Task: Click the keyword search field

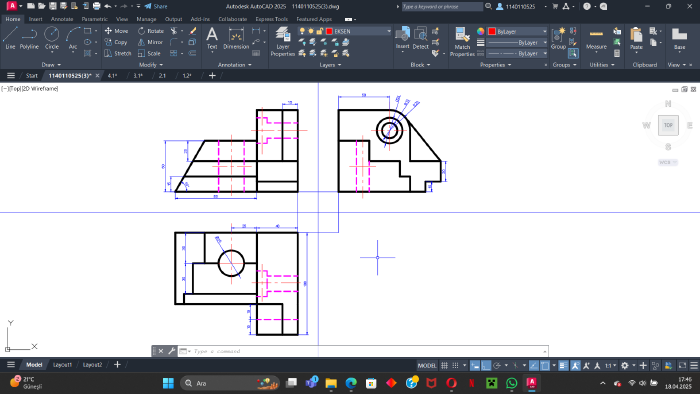Action: point(442,6)
